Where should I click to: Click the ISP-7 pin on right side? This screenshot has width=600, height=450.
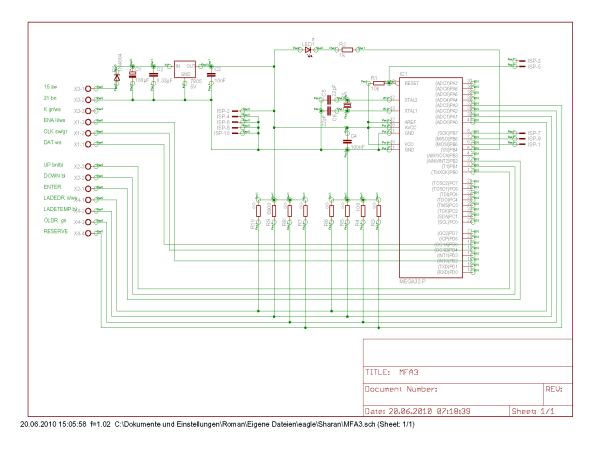[x=522, y=133]
